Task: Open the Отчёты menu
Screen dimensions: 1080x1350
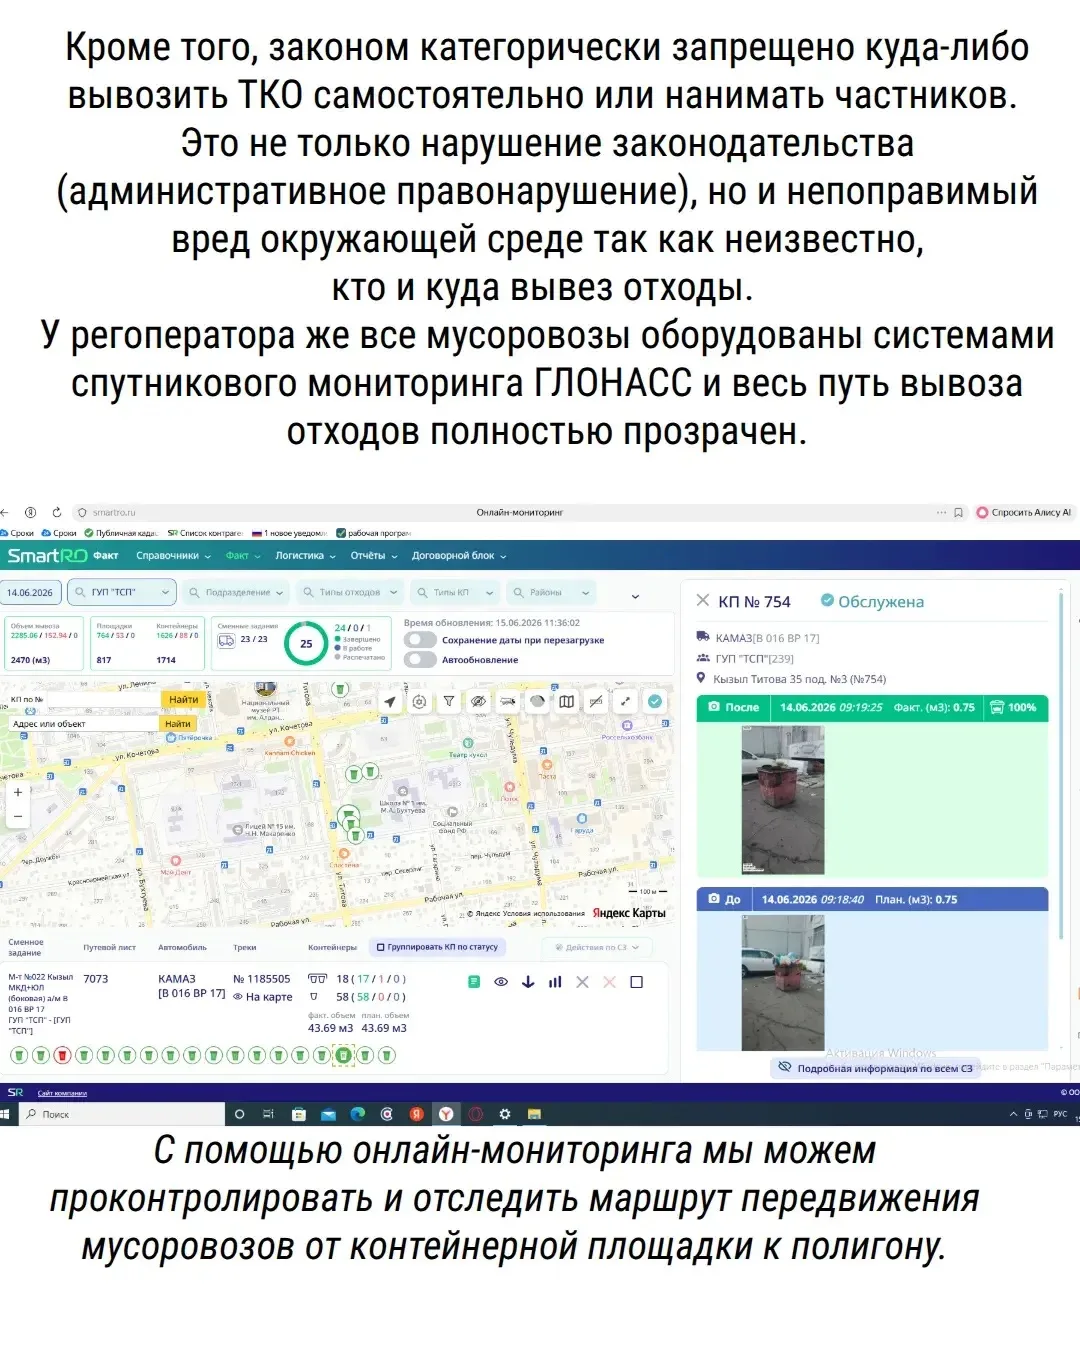Action: (373, 556)
